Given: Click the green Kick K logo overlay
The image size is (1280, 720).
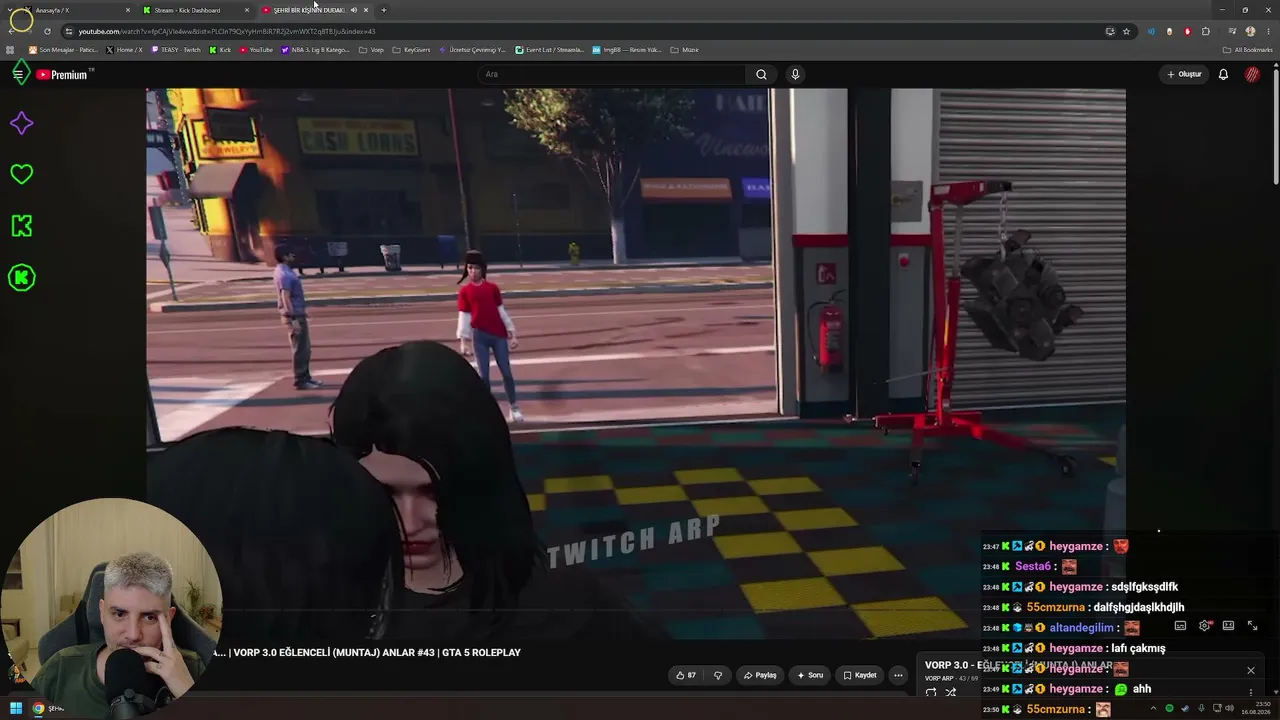Looking at the screenshot, I should [x=21, y=226].
